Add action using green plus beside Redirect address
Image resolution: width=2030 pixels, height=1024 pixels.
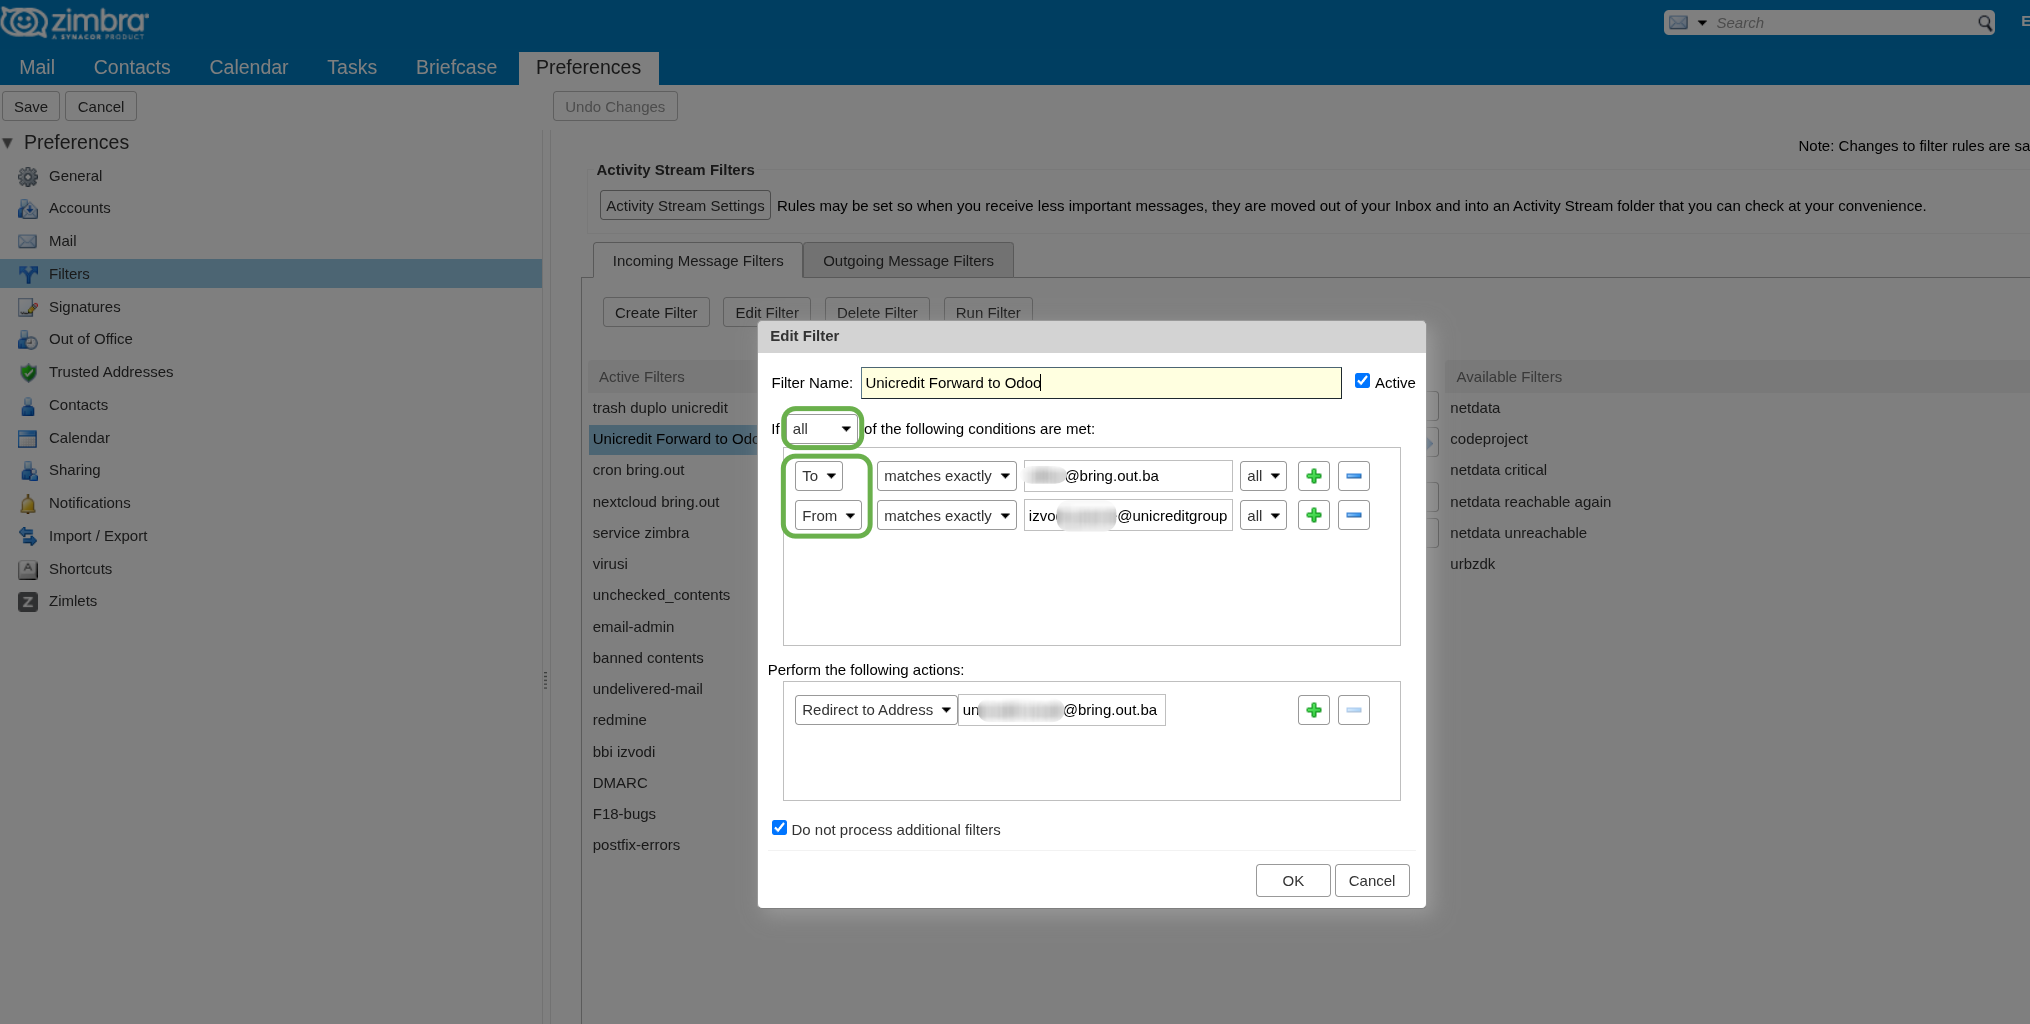1313,710
